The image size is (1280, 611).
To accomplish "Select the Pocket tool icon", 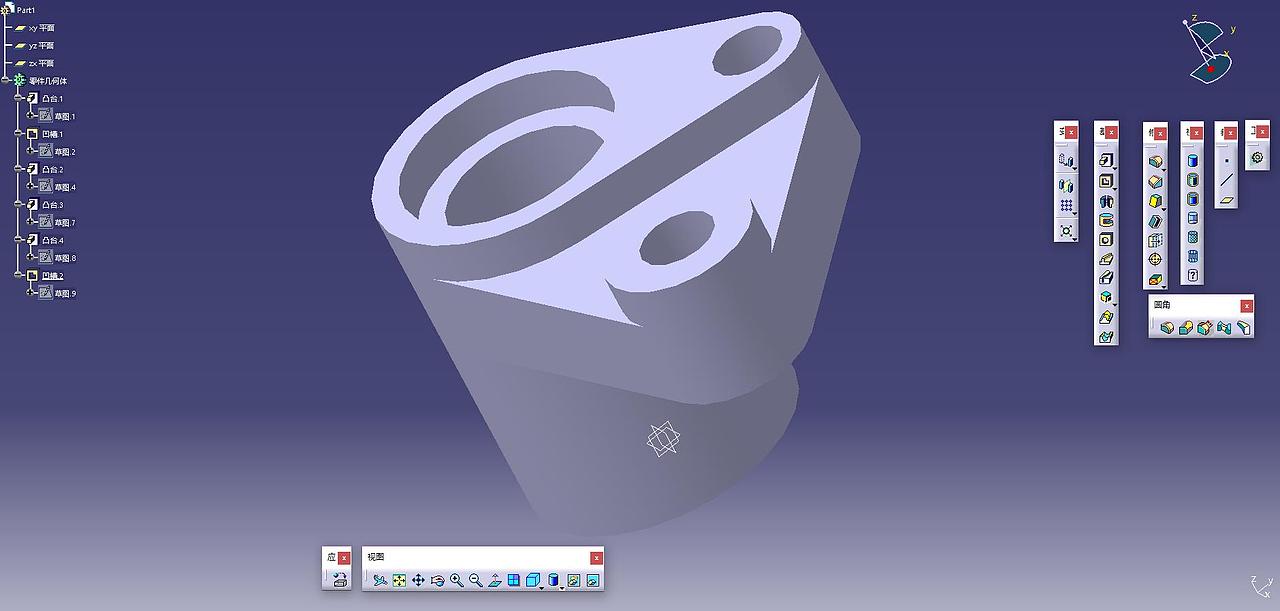I will tap(1106, 181).
